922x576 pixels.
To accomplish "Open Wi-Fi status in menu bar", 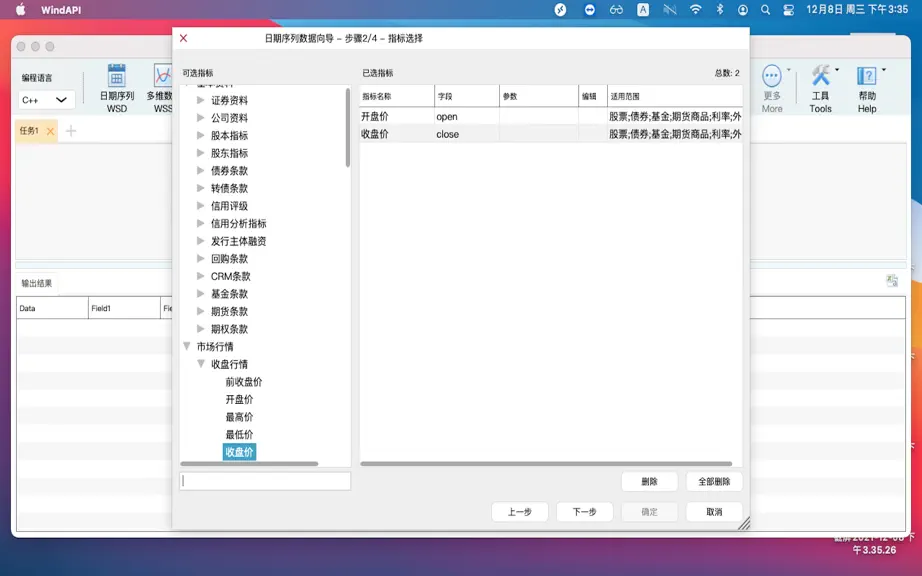I will click(696, 9).
